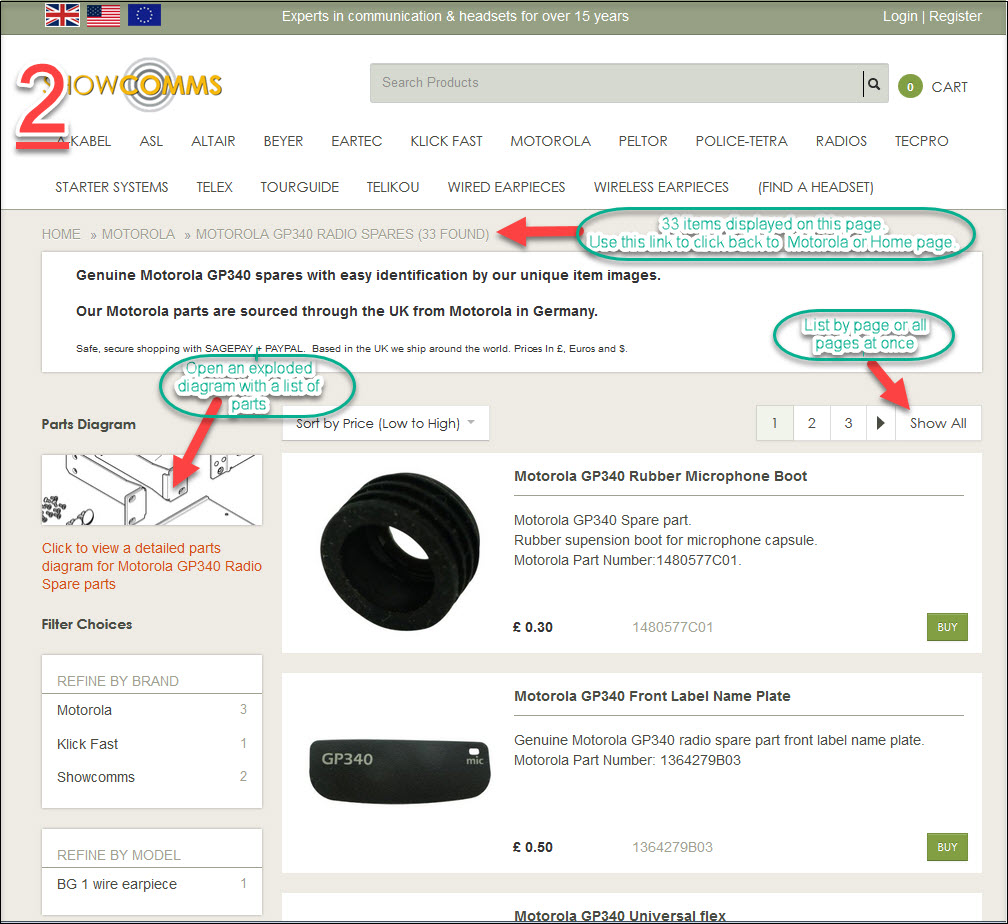The width and height of the screenshot is (1008, 924).
Task: Open the parts diagram thumbnail
Action: [152, 490]
